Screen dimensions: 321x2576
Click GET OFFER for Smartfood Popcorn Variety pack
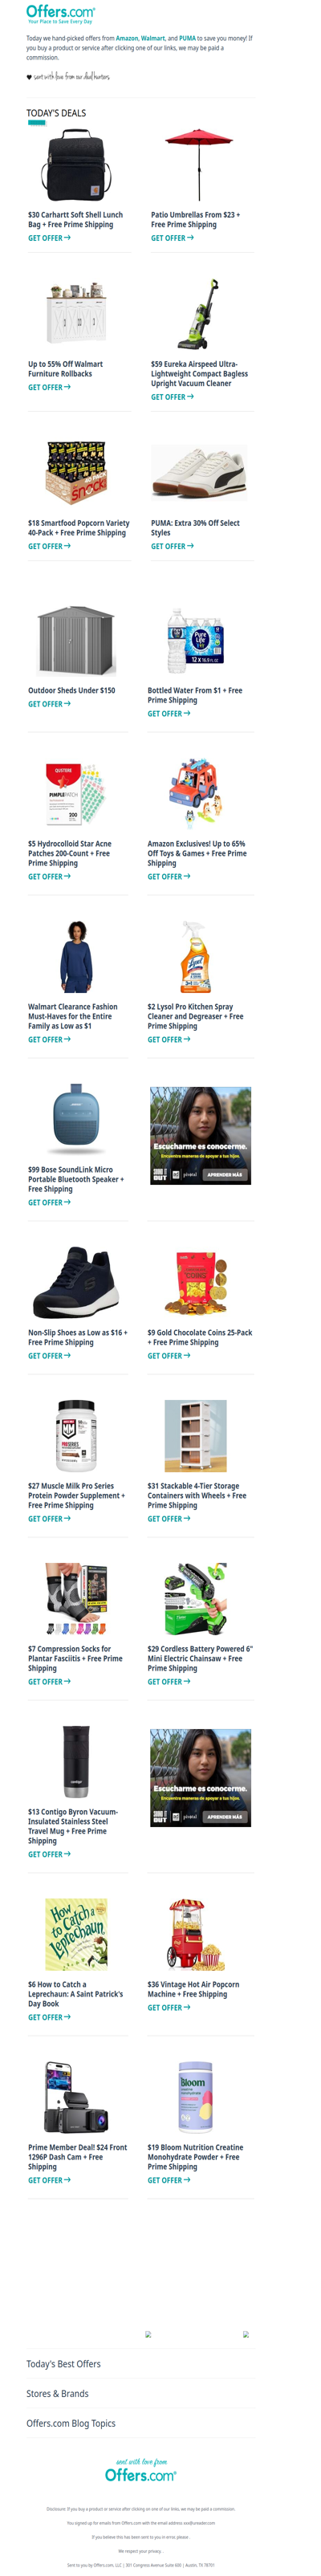click(49, 546)
